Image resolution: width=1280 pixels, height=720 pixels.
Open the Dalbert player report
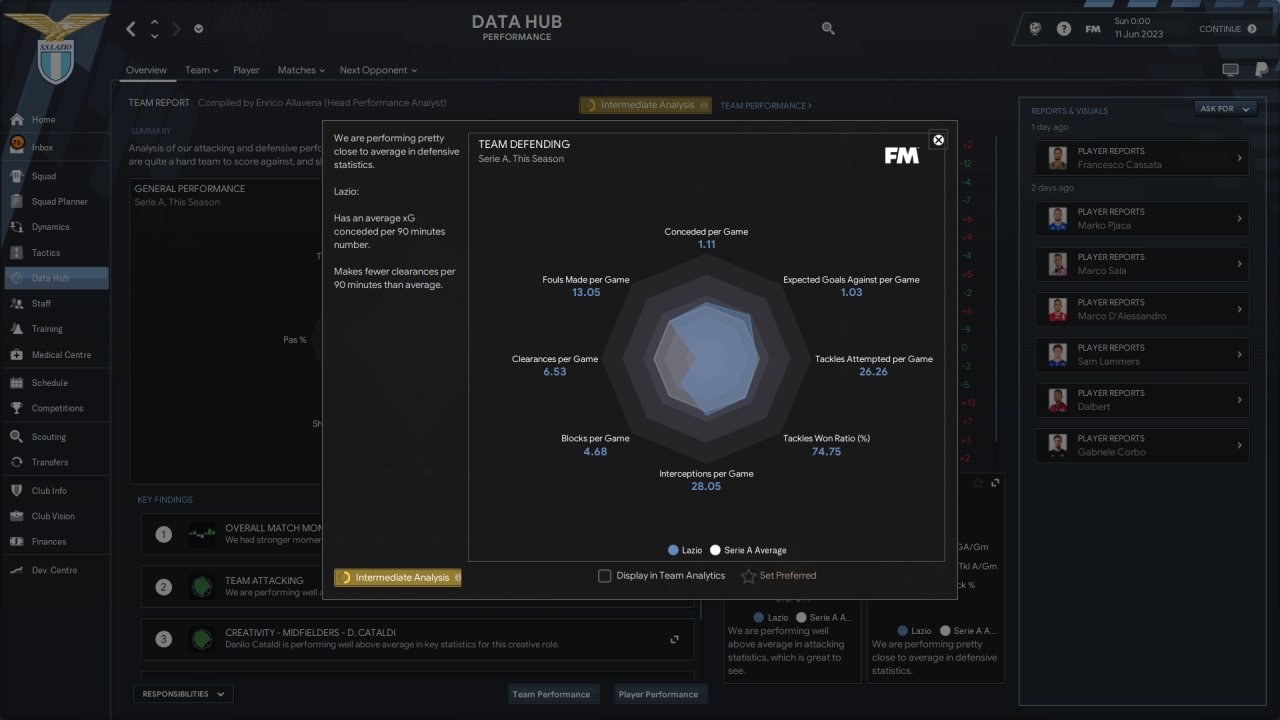(1142, 400)
